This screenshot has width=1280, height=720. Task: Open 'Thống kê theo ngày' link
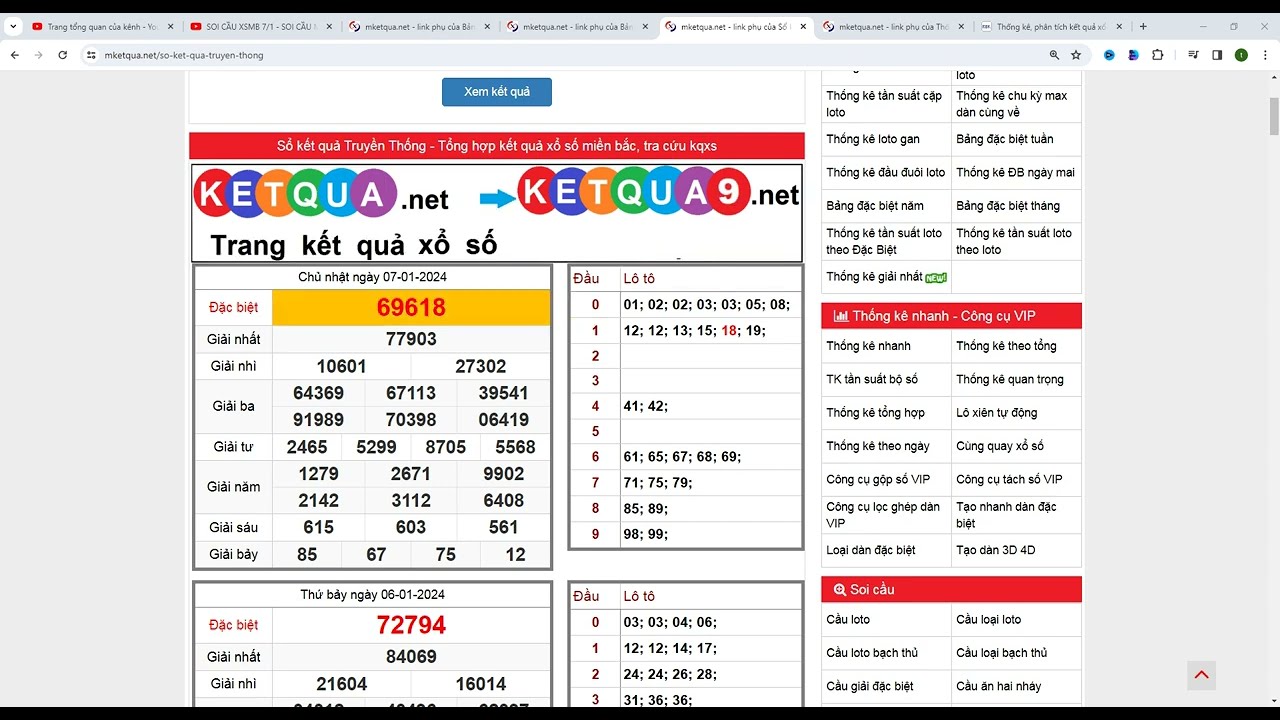[878, 446]
